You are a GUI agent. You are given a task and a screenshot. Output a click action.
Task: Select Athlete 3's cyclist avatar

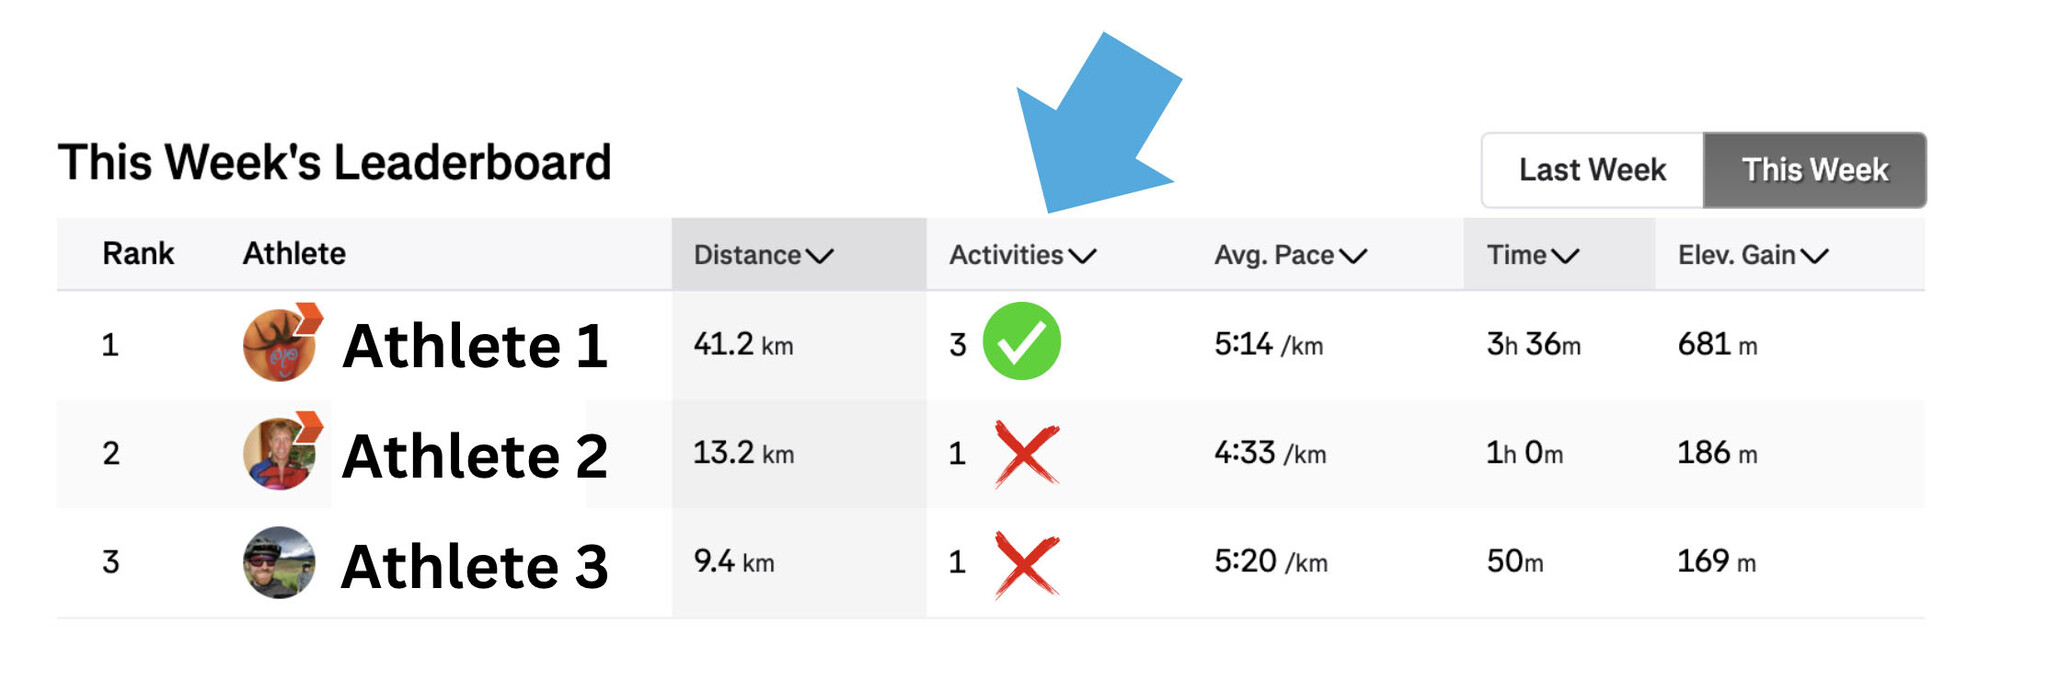[279, 562]
